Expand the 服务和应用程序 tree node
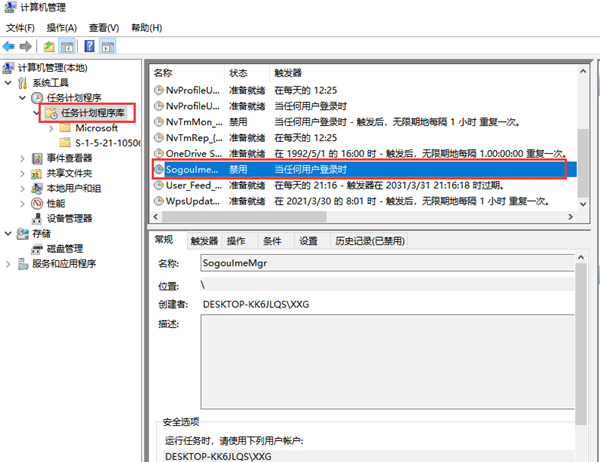The image size is (600, 462). pos(10,264)
